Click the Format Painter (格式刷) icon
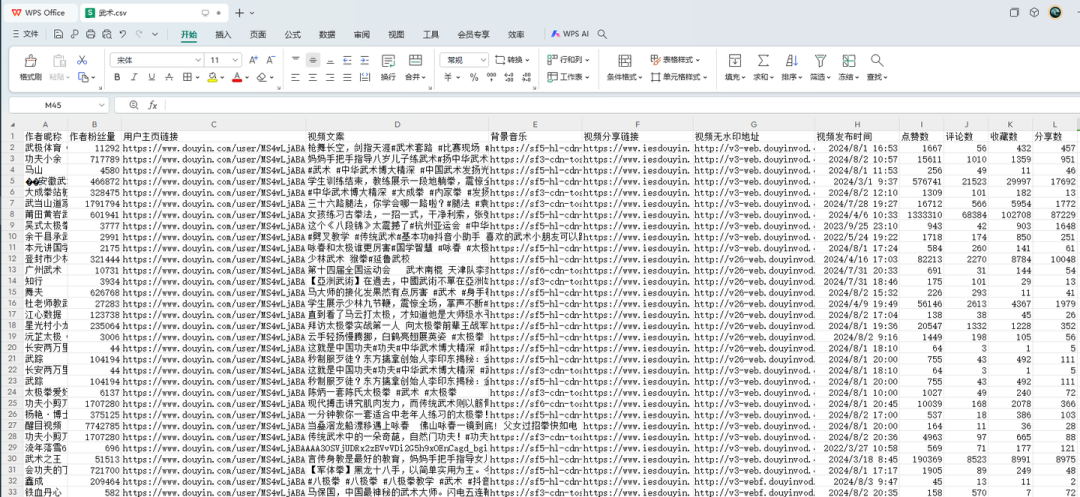Viewport: 1080px width, 497px height. pyautogui.click(x=30, y=61)
